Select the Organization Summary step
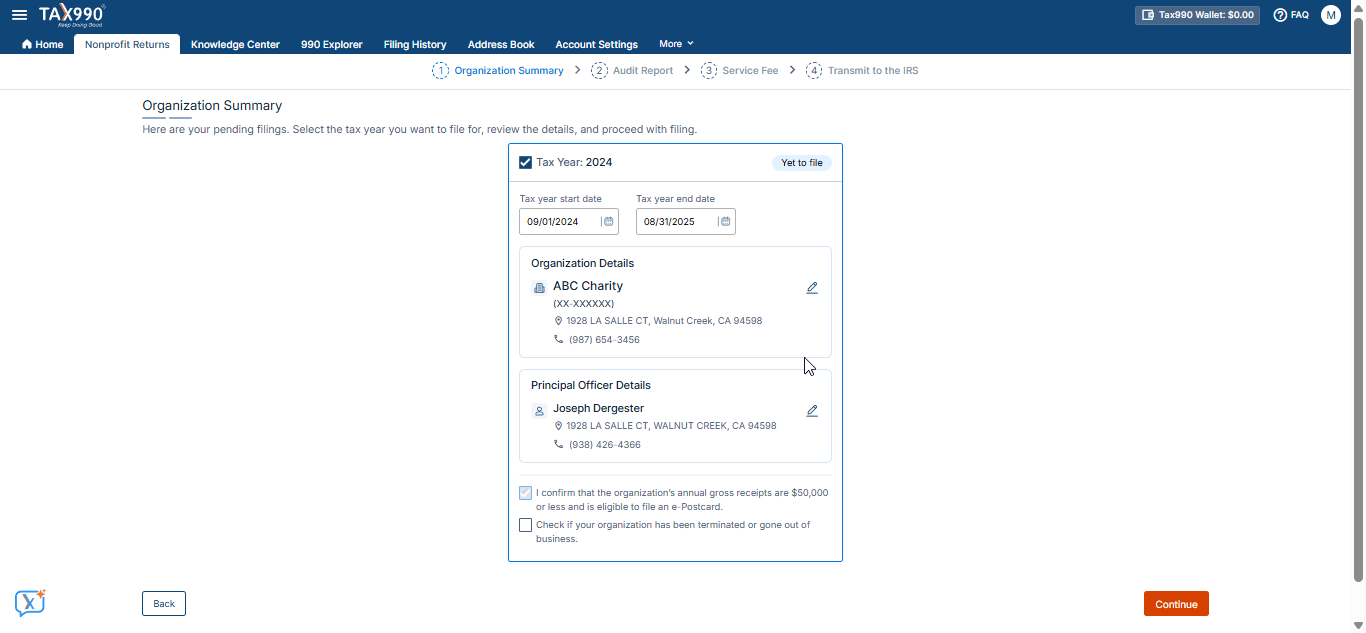The width and height of the screenshot is (1366, 633). (498, 71)
